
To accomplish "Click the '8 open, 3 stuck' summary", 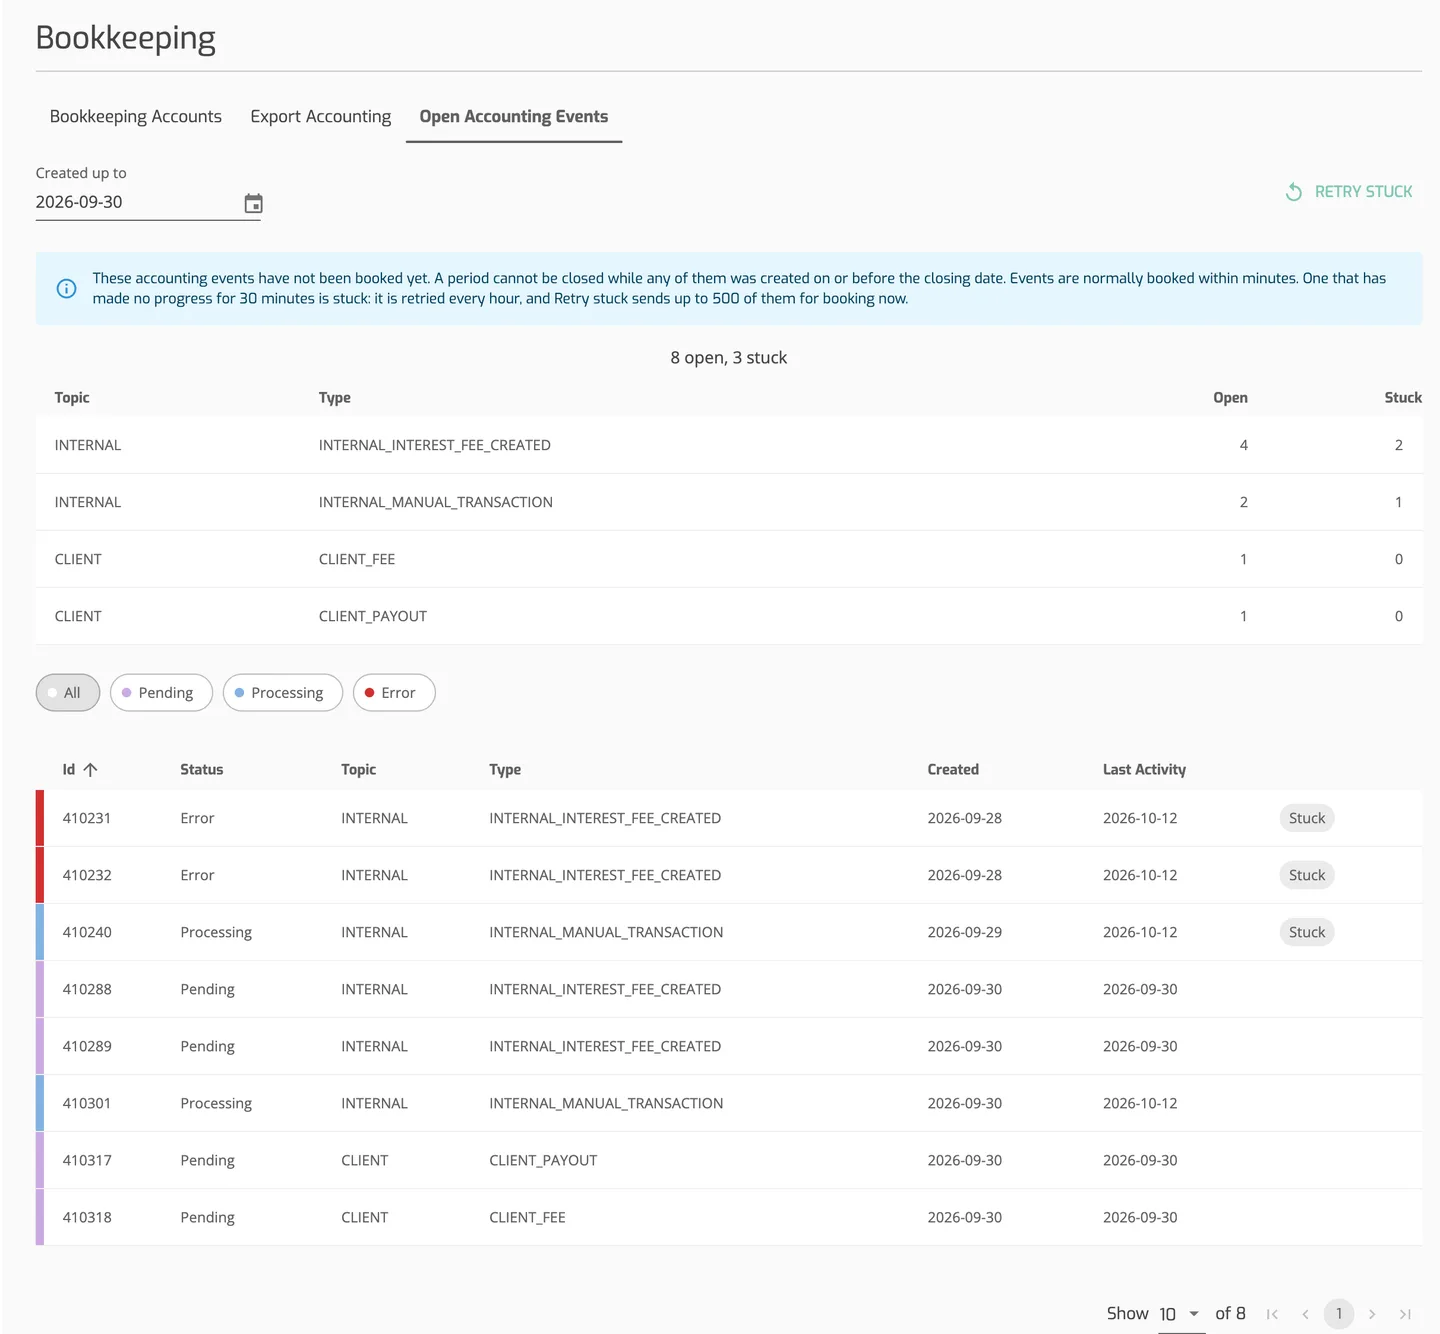I will (729, 358).
